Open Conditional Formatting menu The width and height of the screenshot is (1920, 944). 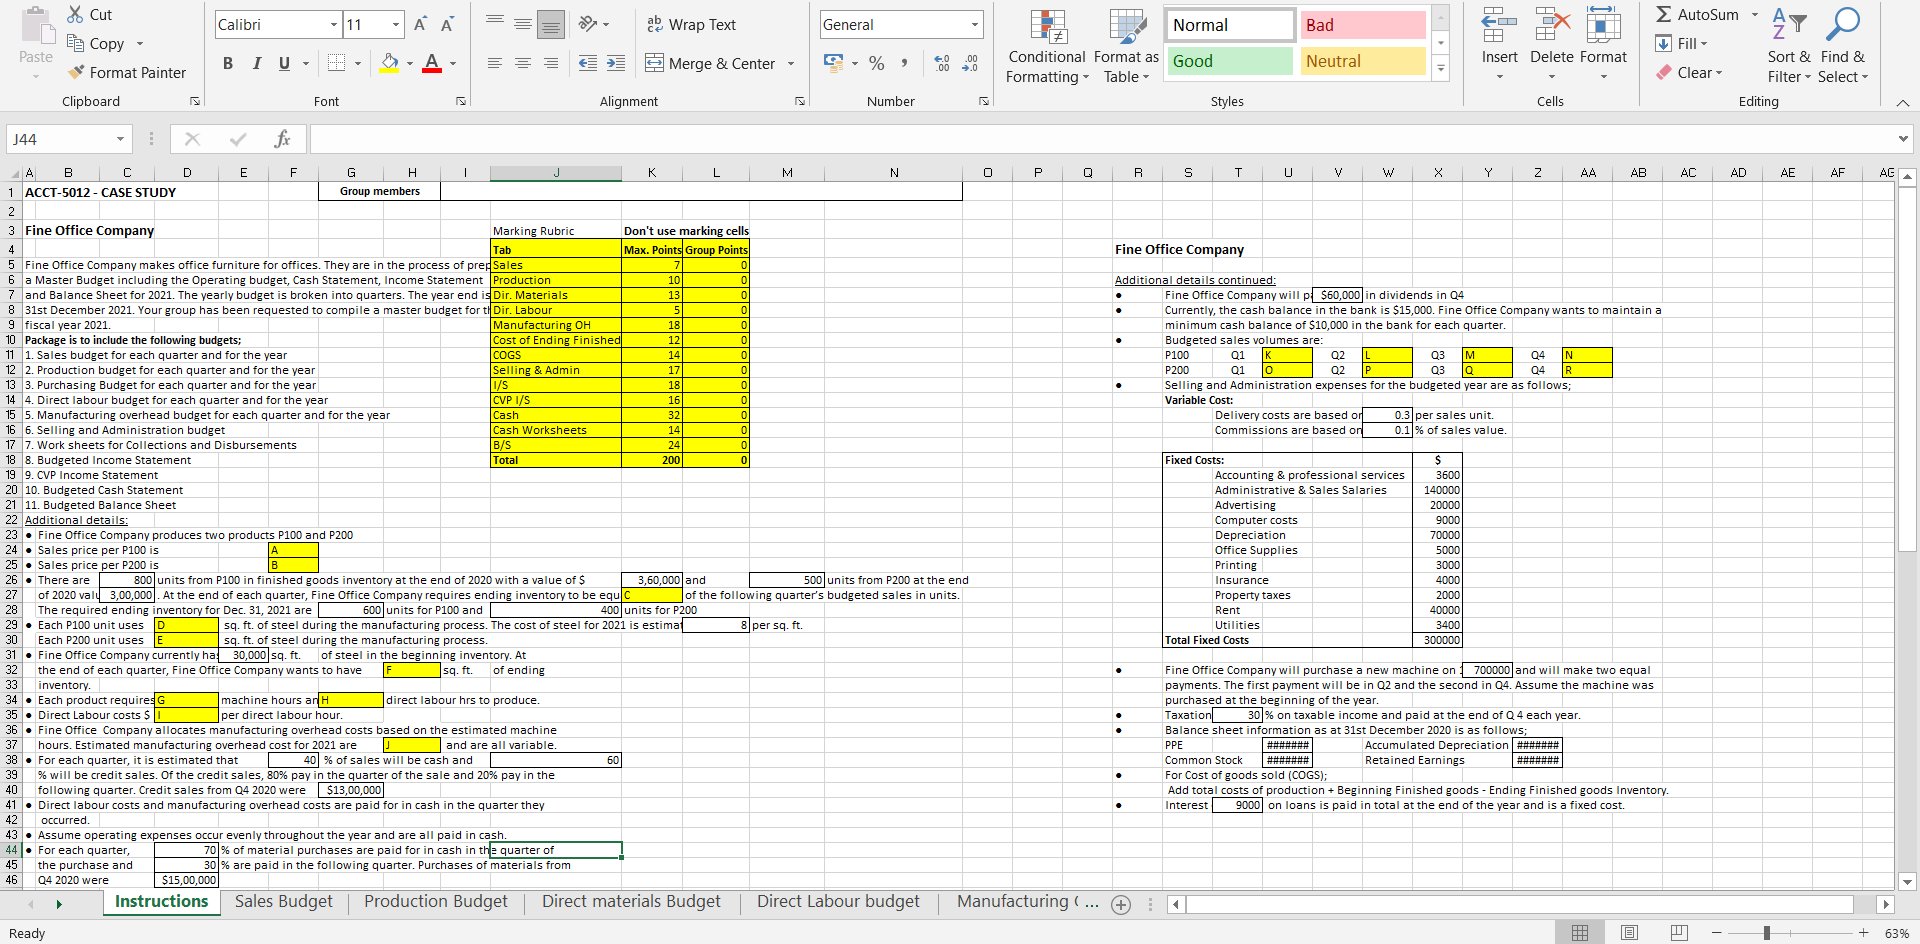(x=1047, y=47)
